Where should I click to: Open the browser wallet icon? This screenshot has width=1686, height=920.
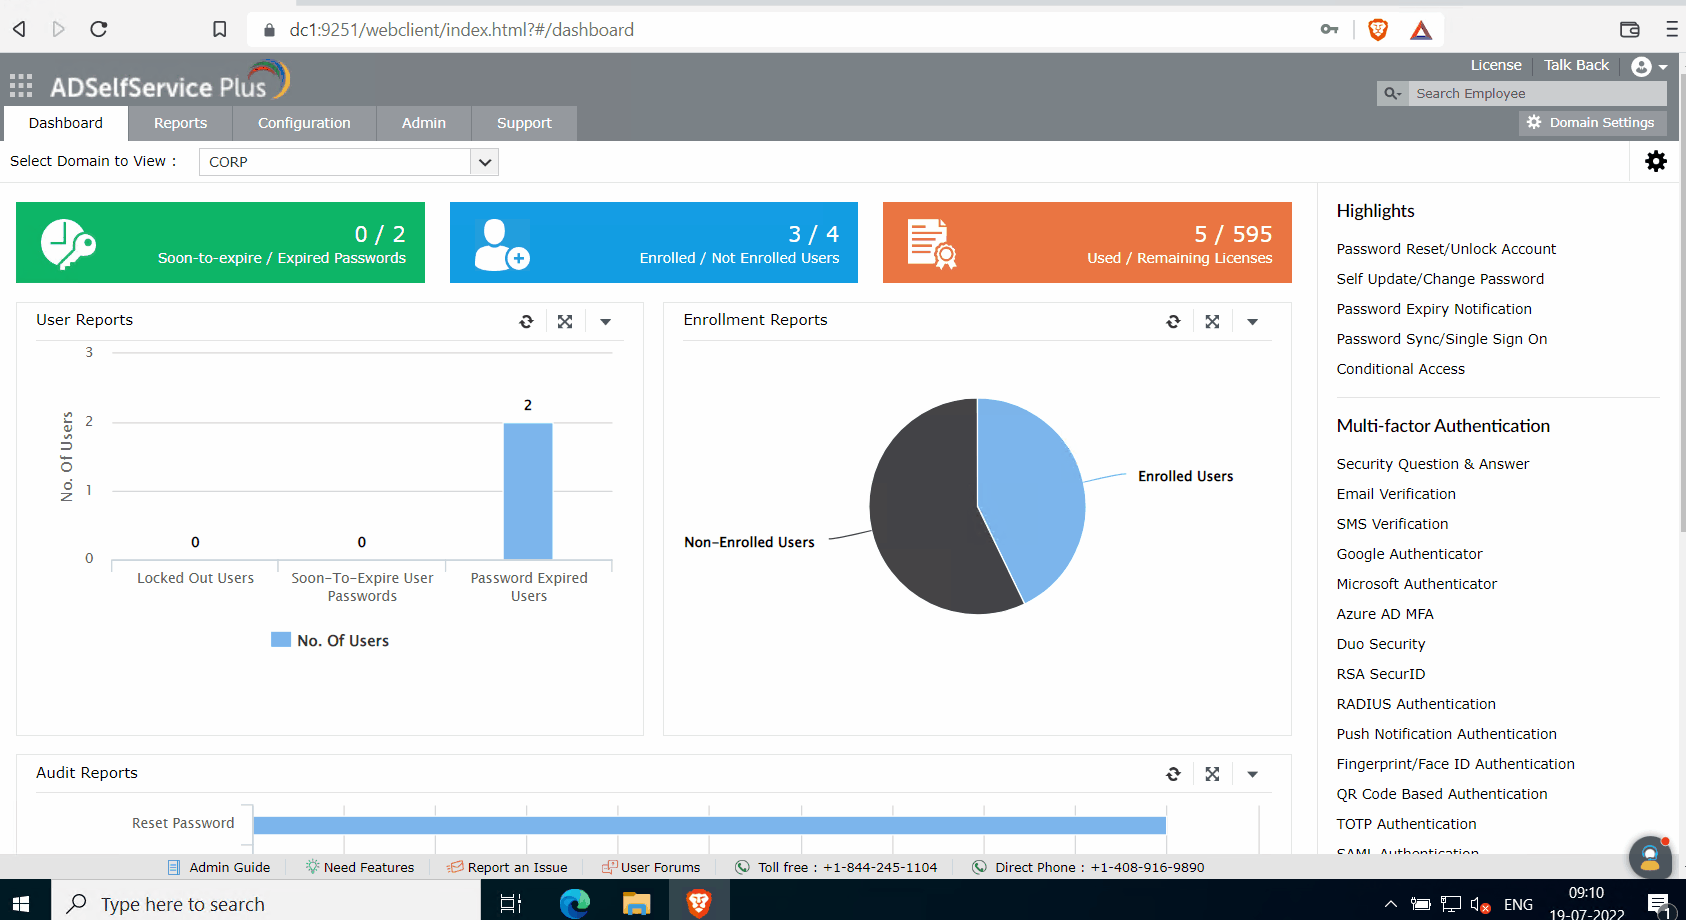pyautogui.click(x=1630, y=29)
